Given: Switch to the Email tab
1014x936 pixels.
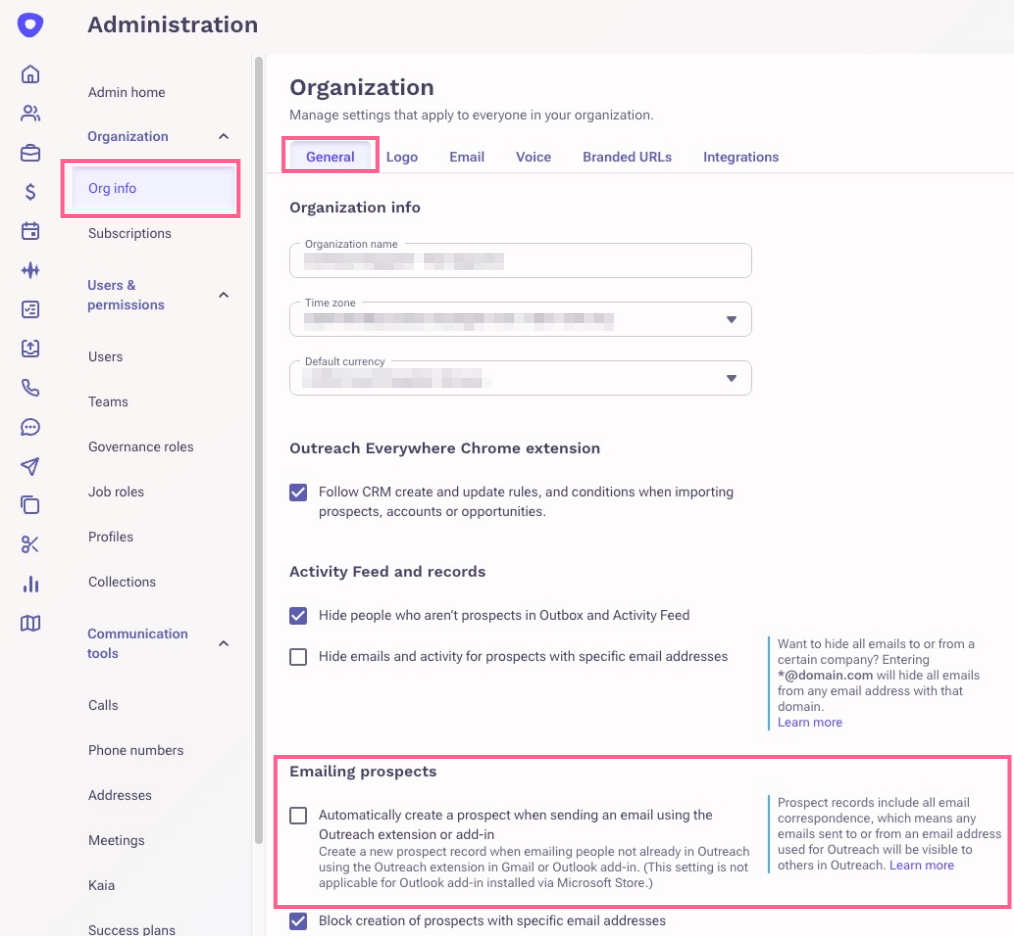Looking at the screenshot, I should click(466, 157).
